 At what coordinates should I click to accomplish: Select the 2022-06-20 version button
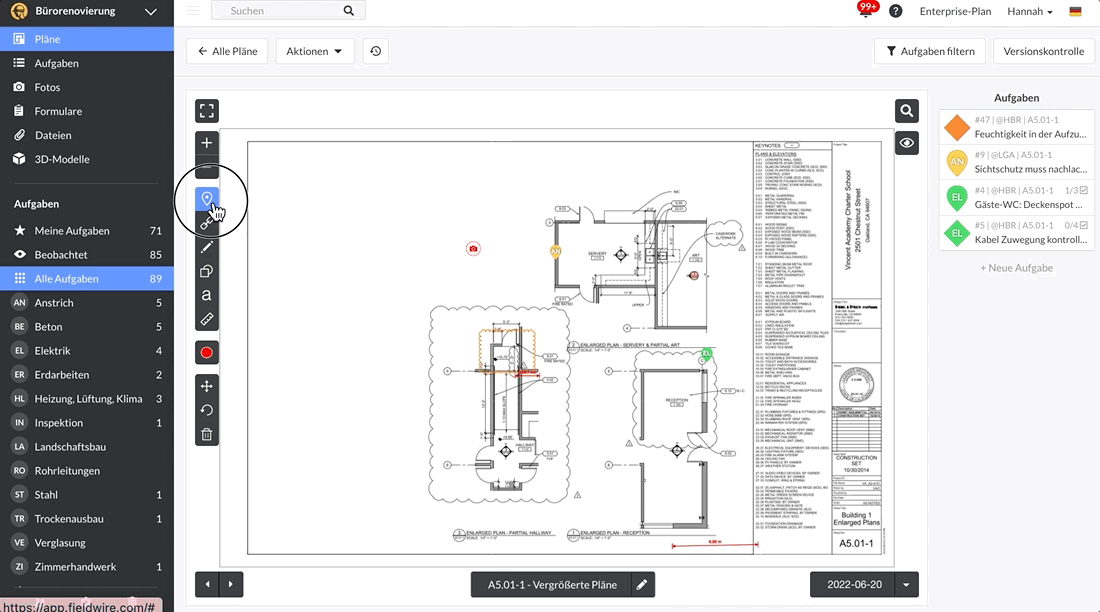click(x=854, y=585)
